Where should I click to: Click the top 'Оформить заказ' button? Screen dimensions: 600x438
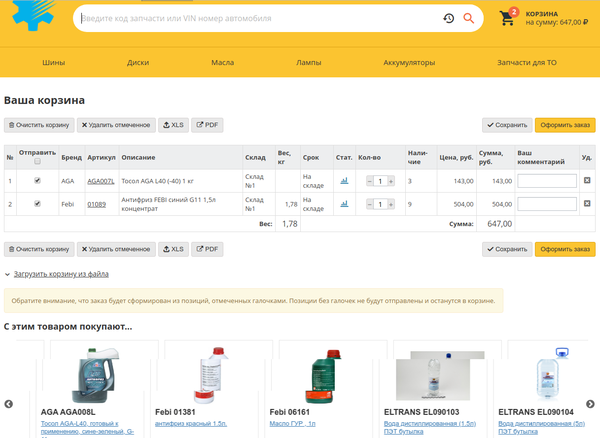pyautogui.click(x=565, y=125)
